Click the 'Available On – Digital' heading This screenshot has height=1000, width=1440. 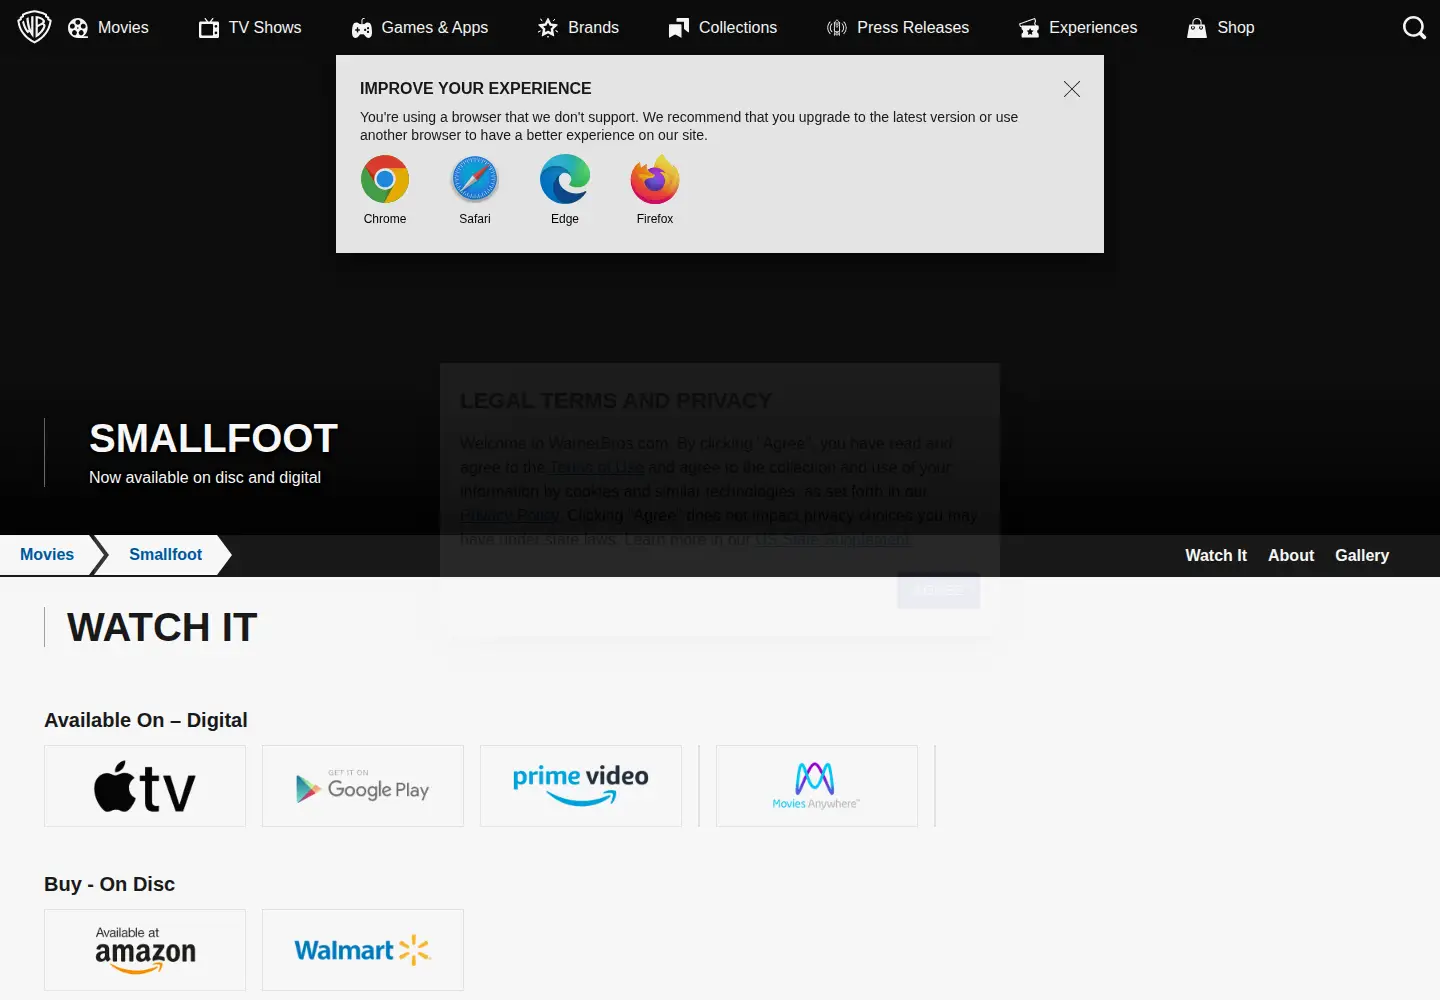(146, 720)
